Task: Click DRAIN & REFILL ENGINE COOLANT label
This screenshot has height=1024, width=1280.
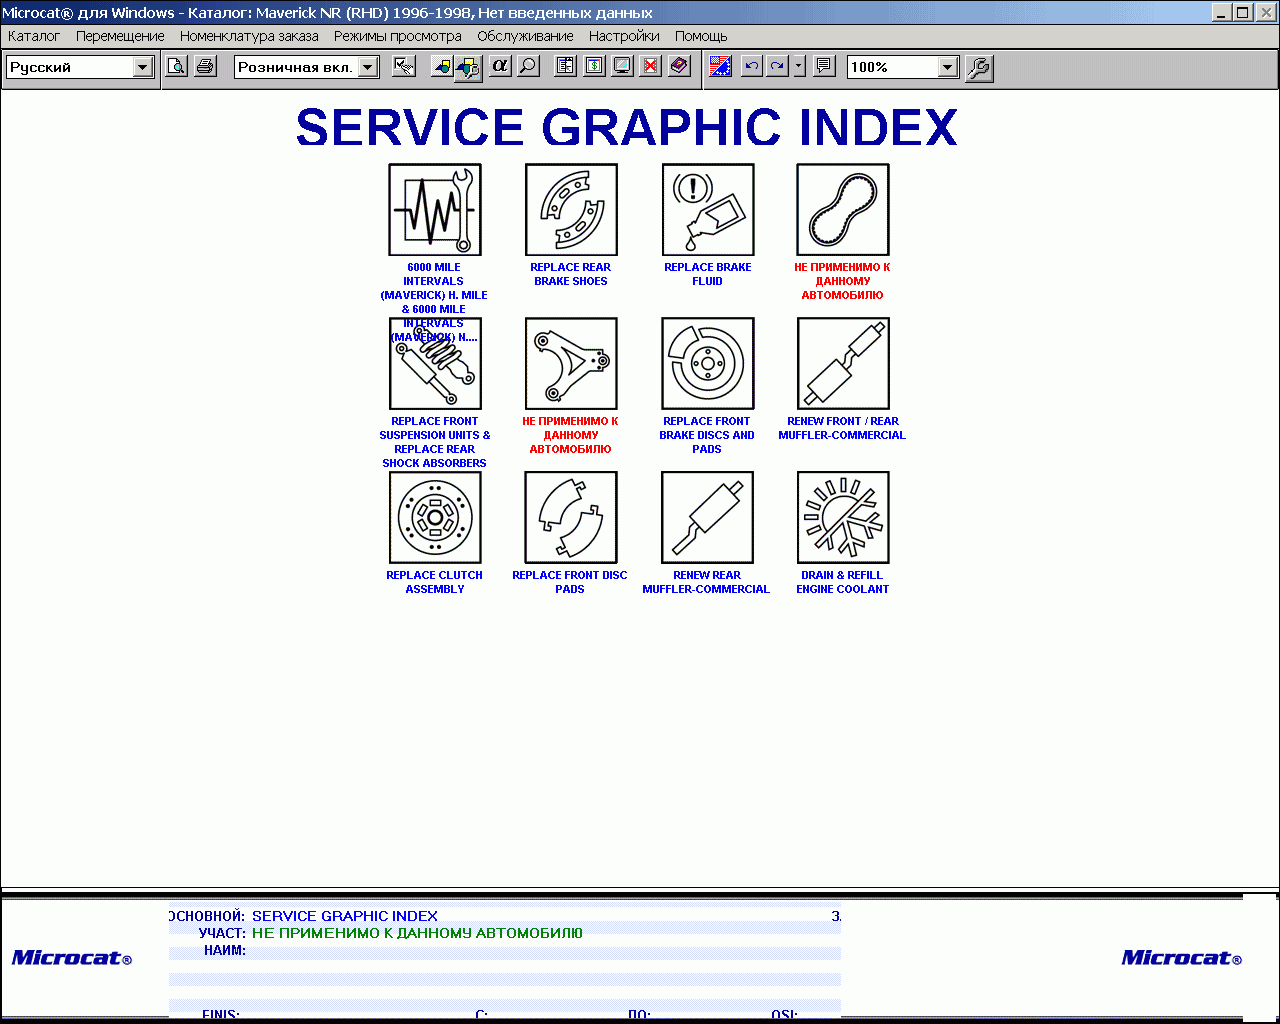Action: (x=842, y=582)
